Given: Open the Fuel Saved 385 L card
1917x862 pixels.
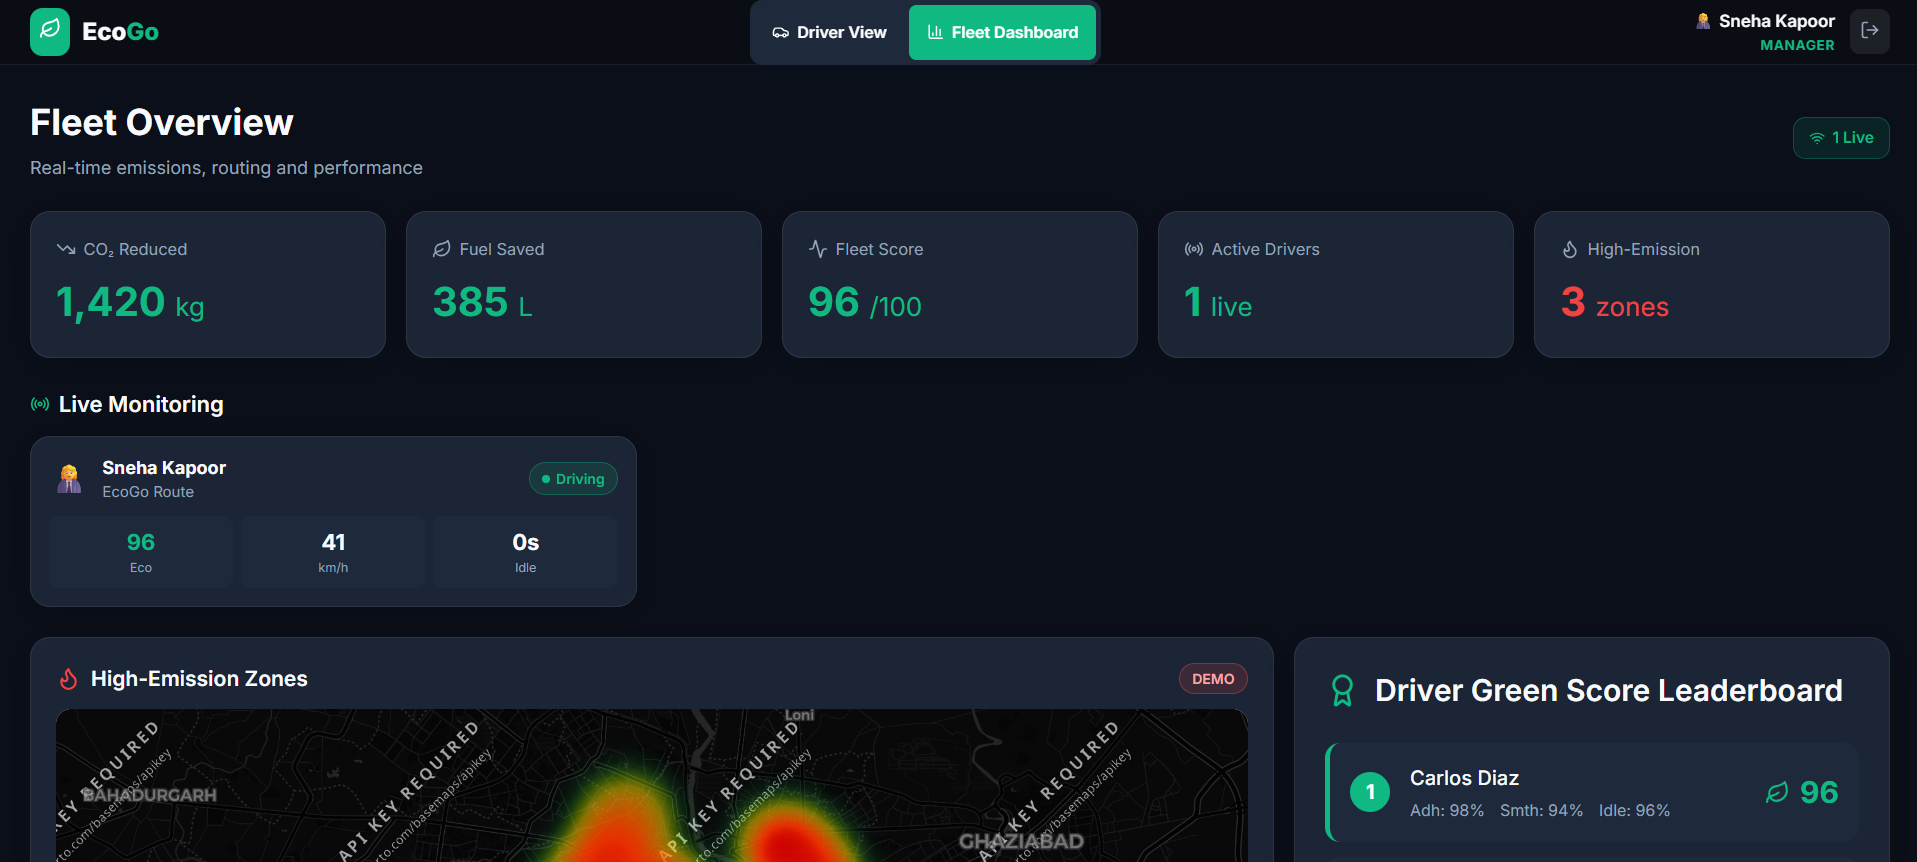Looking at the screenshot, I should (x=584, y=284).
